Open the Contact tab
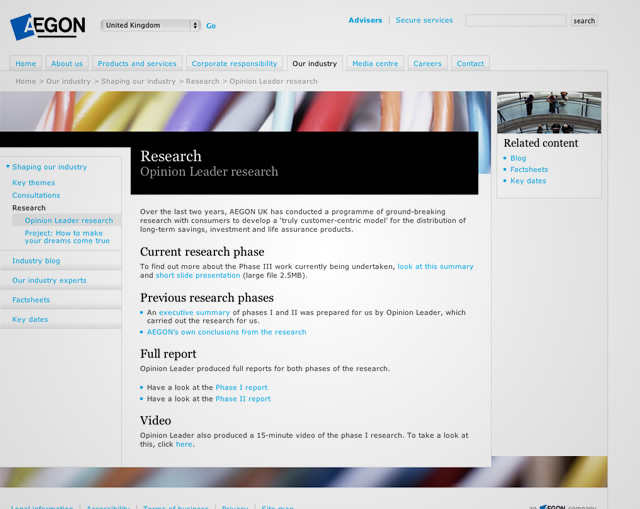640x509 pixels. pyautogui.click(x=470, y=63)
